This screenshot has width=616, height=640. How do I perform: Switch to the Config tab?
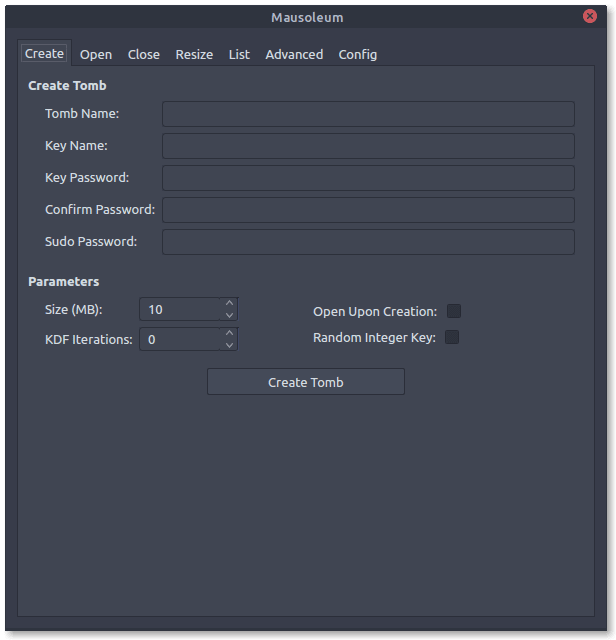tap(357, 54)
